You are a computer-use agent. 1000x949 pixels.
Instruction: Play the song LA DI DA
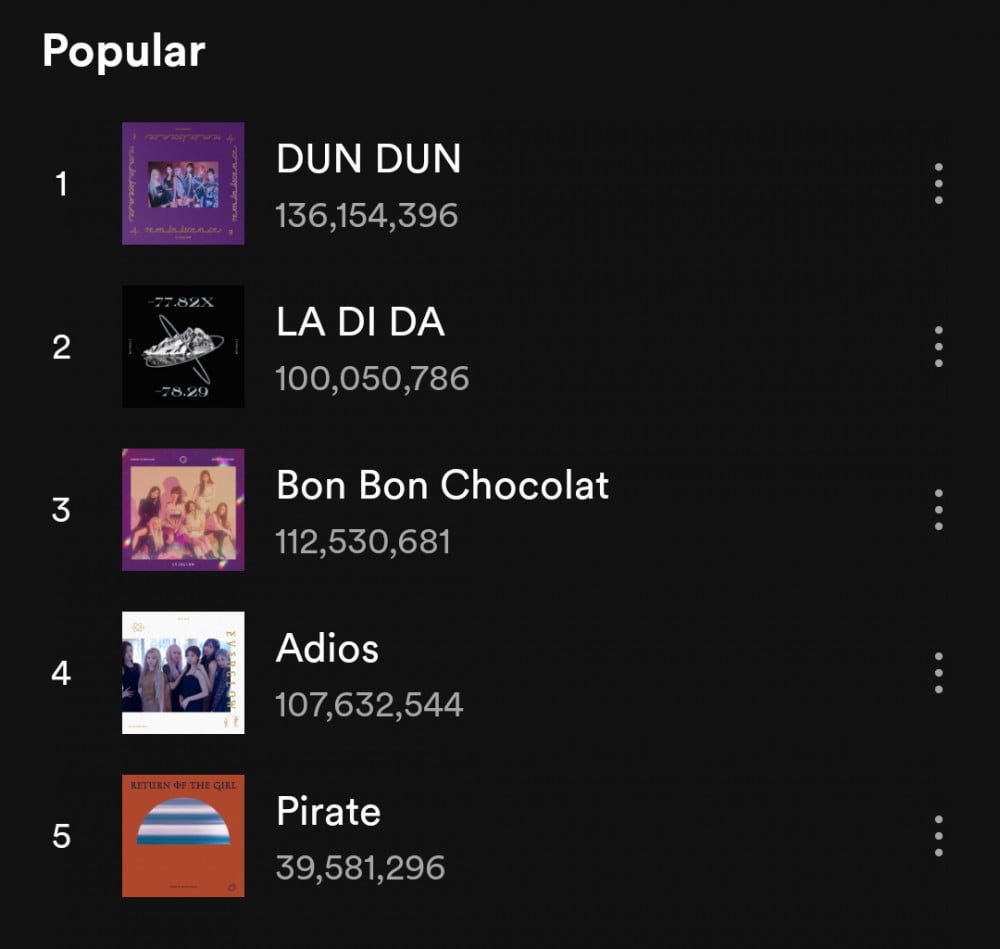click(x=360, y=322)
